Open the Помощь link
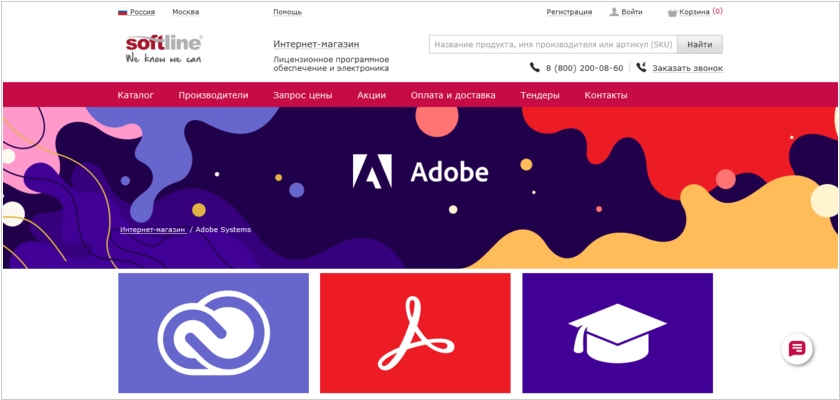 tap(288, 12)
